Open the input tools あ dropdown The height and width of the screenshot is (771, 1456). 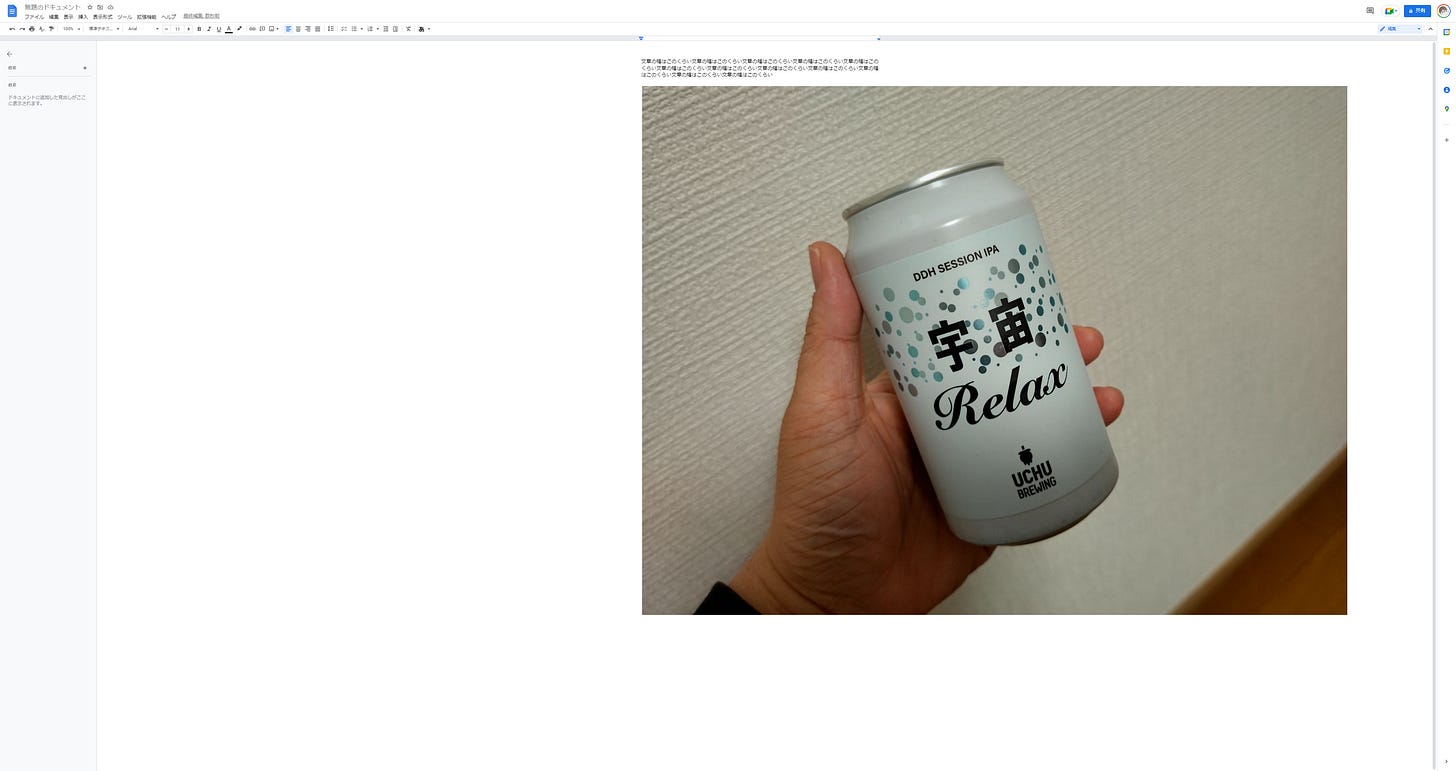click(x=424, y=29)
